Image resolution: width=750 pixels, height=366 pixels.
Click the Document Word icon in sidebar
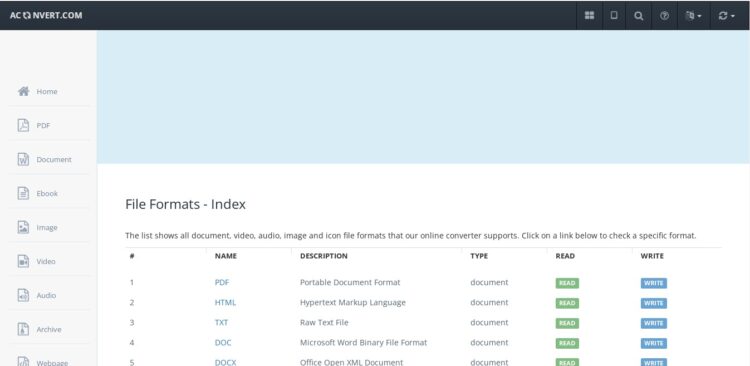coord(23,159)
